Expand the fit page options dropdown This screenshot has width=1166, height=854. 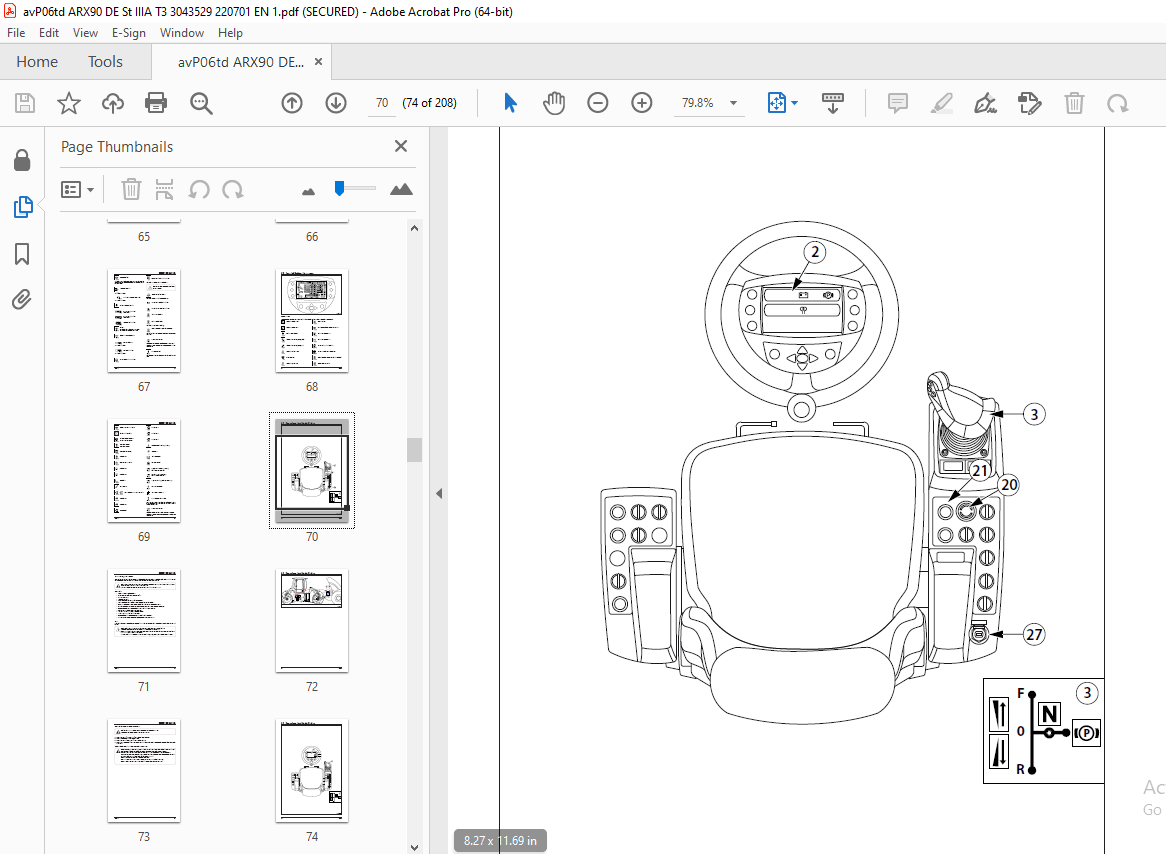pyautogui.click(x=795, y=103)
